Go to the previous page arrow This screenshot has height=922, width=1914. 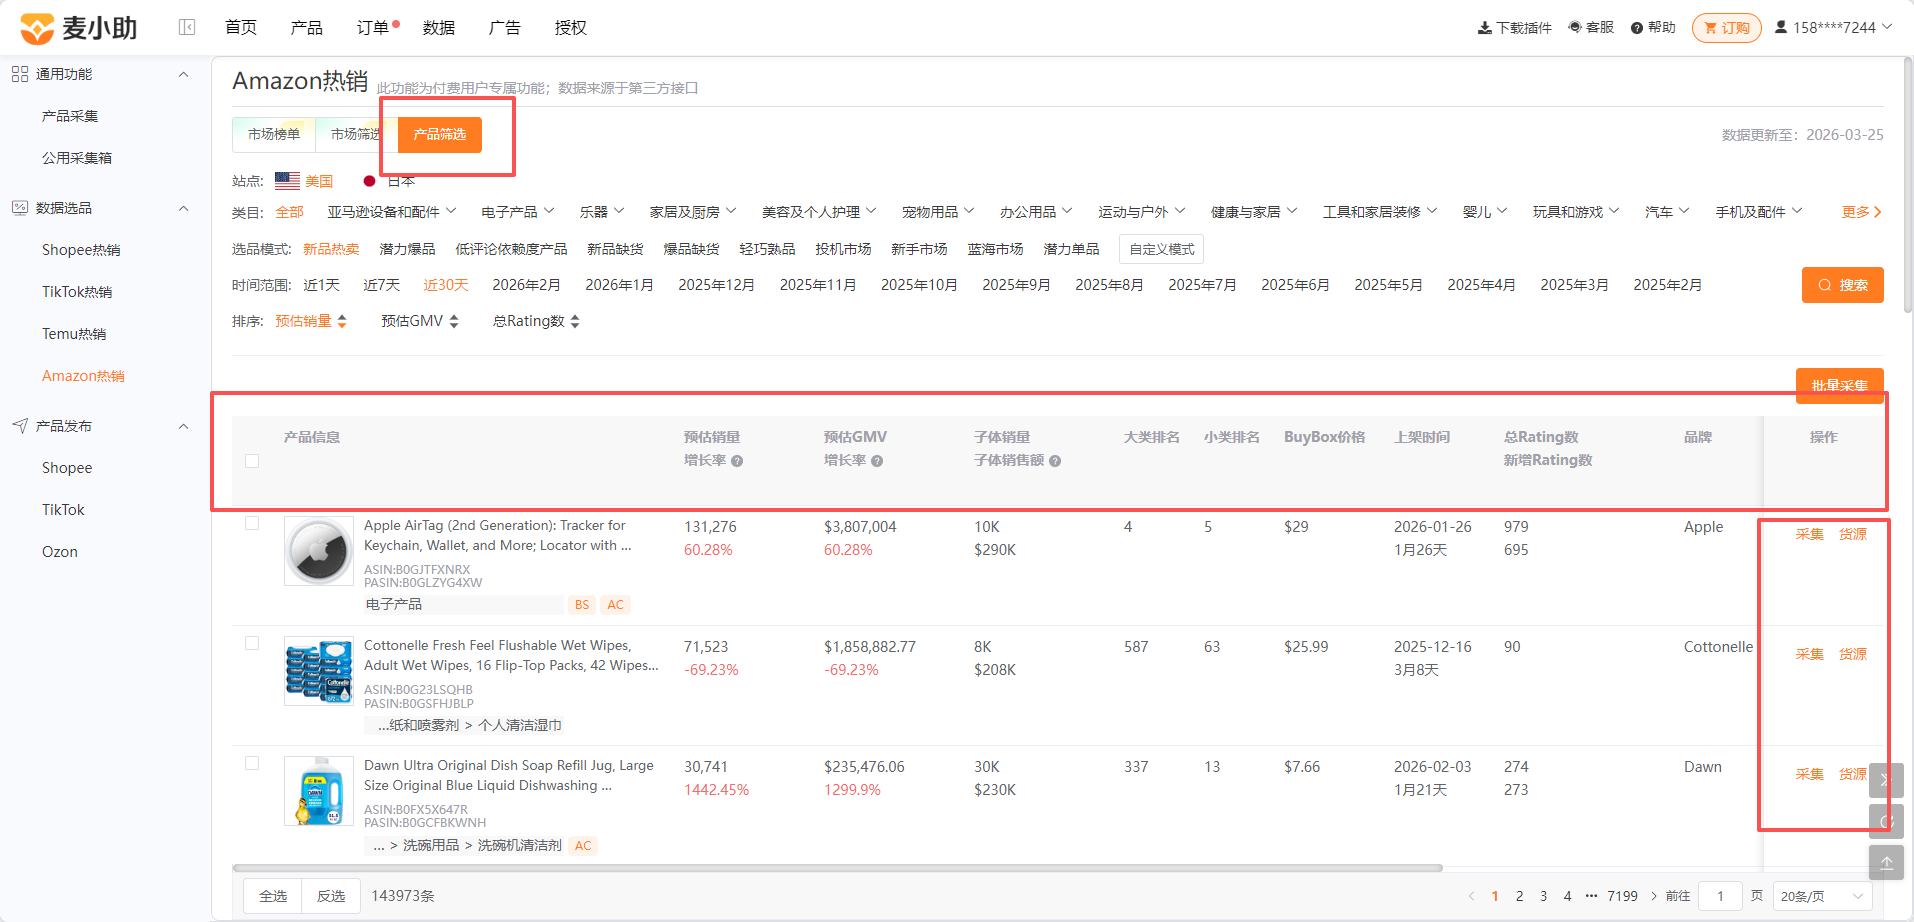coord(1471,896)
